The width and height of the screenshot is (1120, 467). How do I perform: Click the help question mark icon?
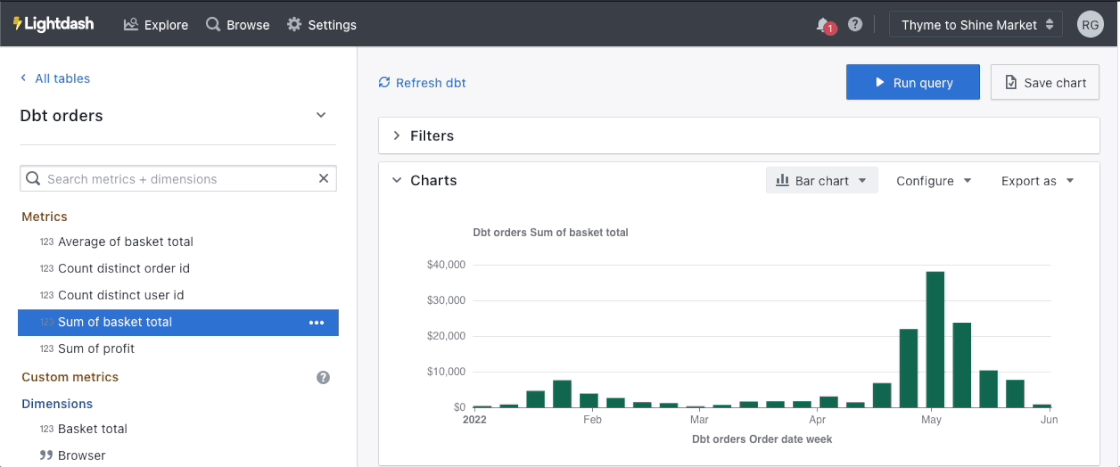coord(855,24)
